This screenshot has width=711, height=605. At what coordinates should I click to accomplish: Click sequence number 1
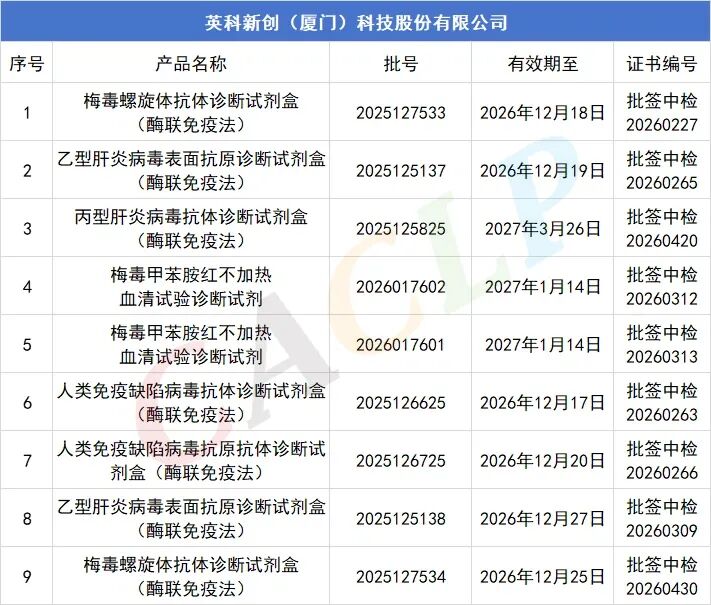(27, 113)
